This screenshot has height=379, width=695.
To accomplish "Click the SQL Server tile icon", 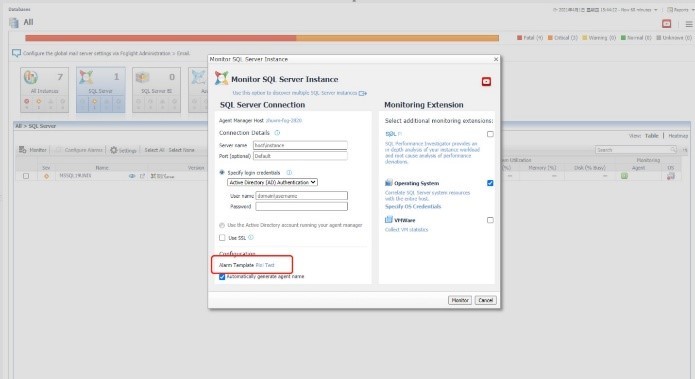I will [x=86, y=77].
